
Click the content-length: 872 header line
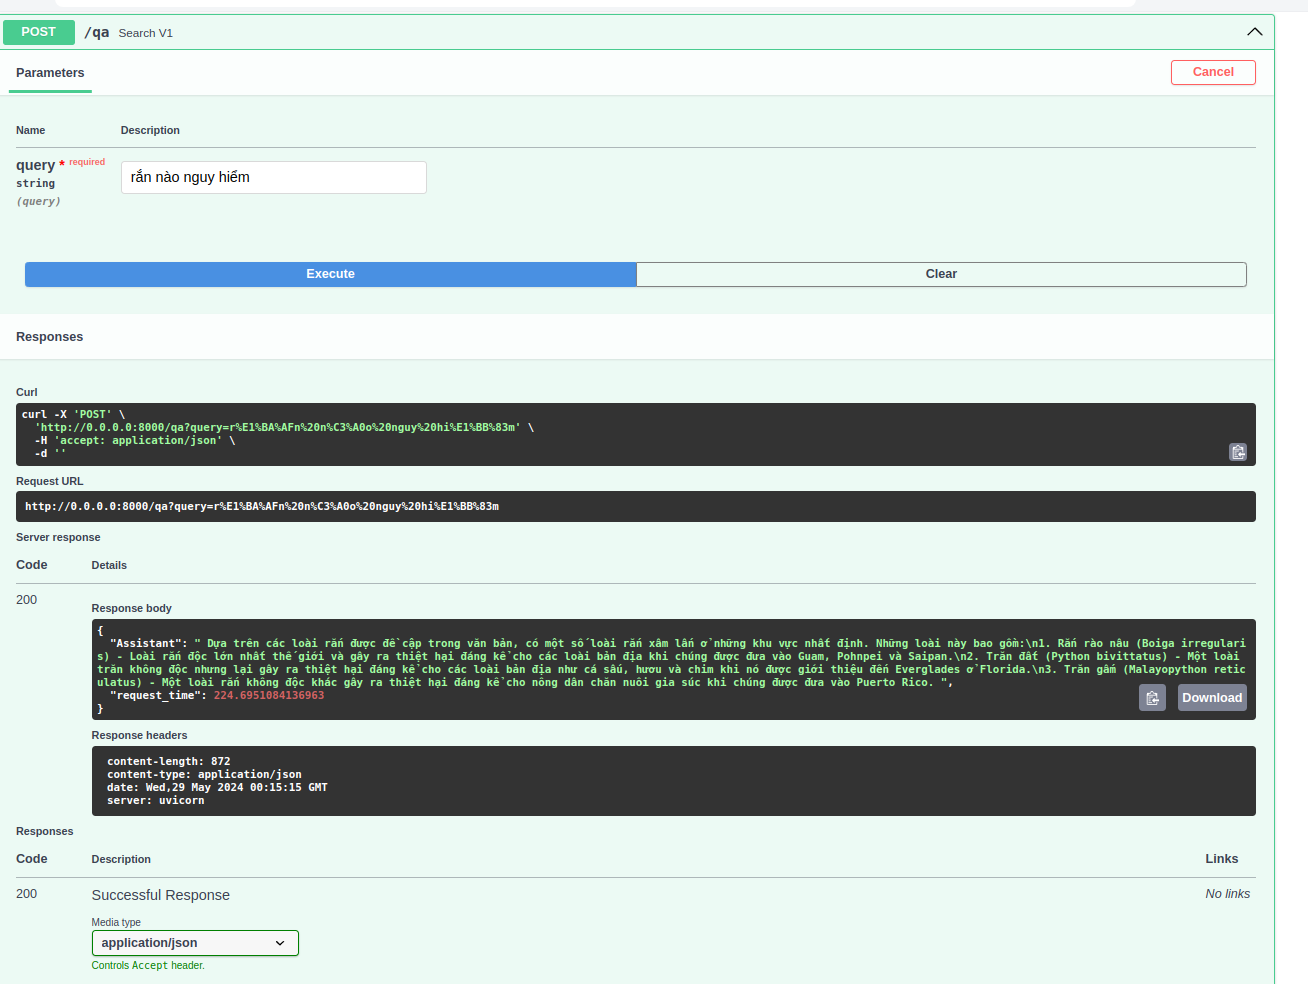(169, 762)
